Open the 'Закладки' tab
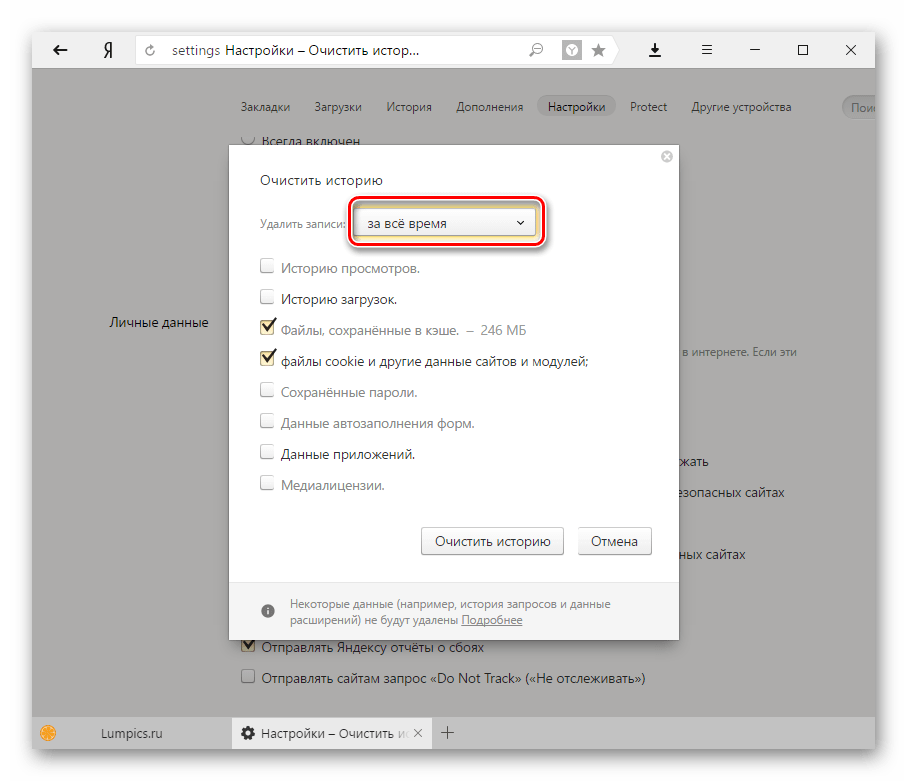Screen dimensions: 907x781 pos(265,107)
